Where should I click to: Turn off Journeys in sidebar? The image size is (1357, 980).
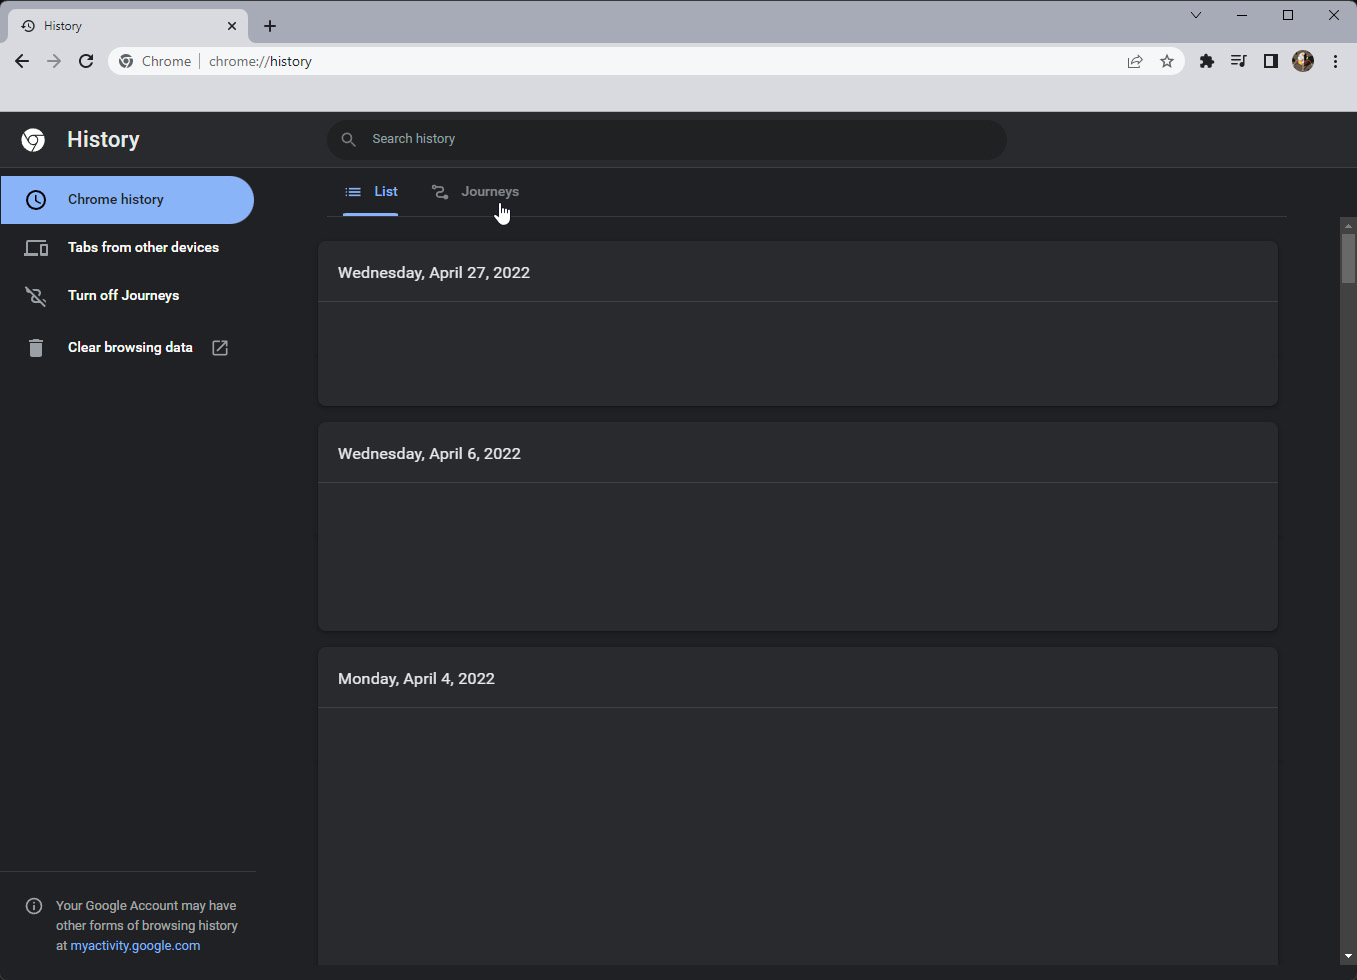click(x=123, y=296)
